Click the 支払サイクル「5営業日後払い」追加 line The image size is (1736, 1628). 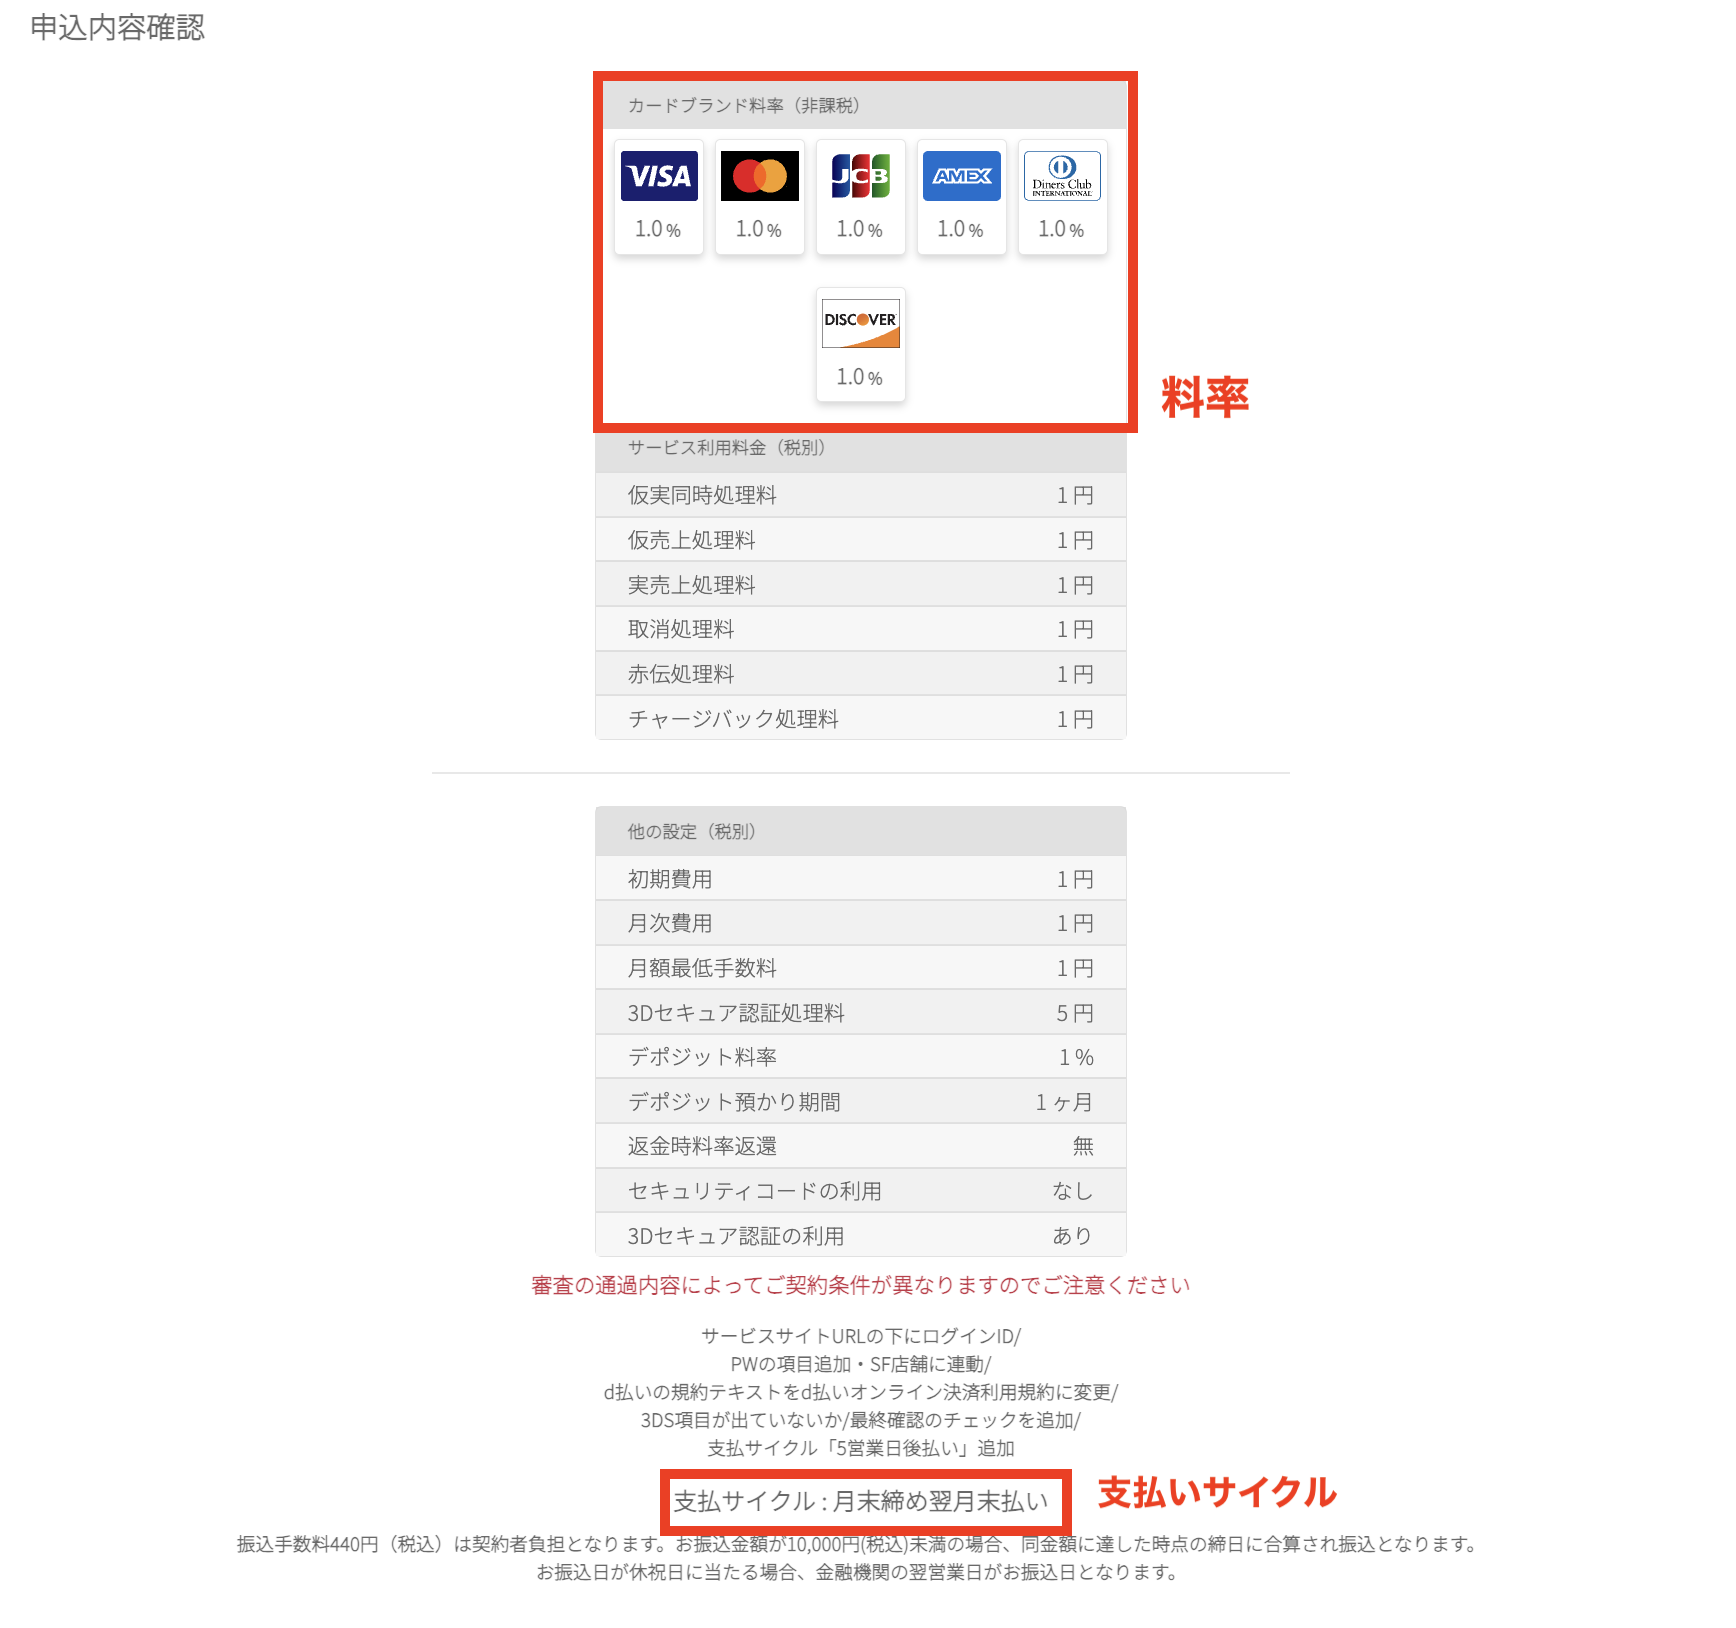tap(861, 1448)
